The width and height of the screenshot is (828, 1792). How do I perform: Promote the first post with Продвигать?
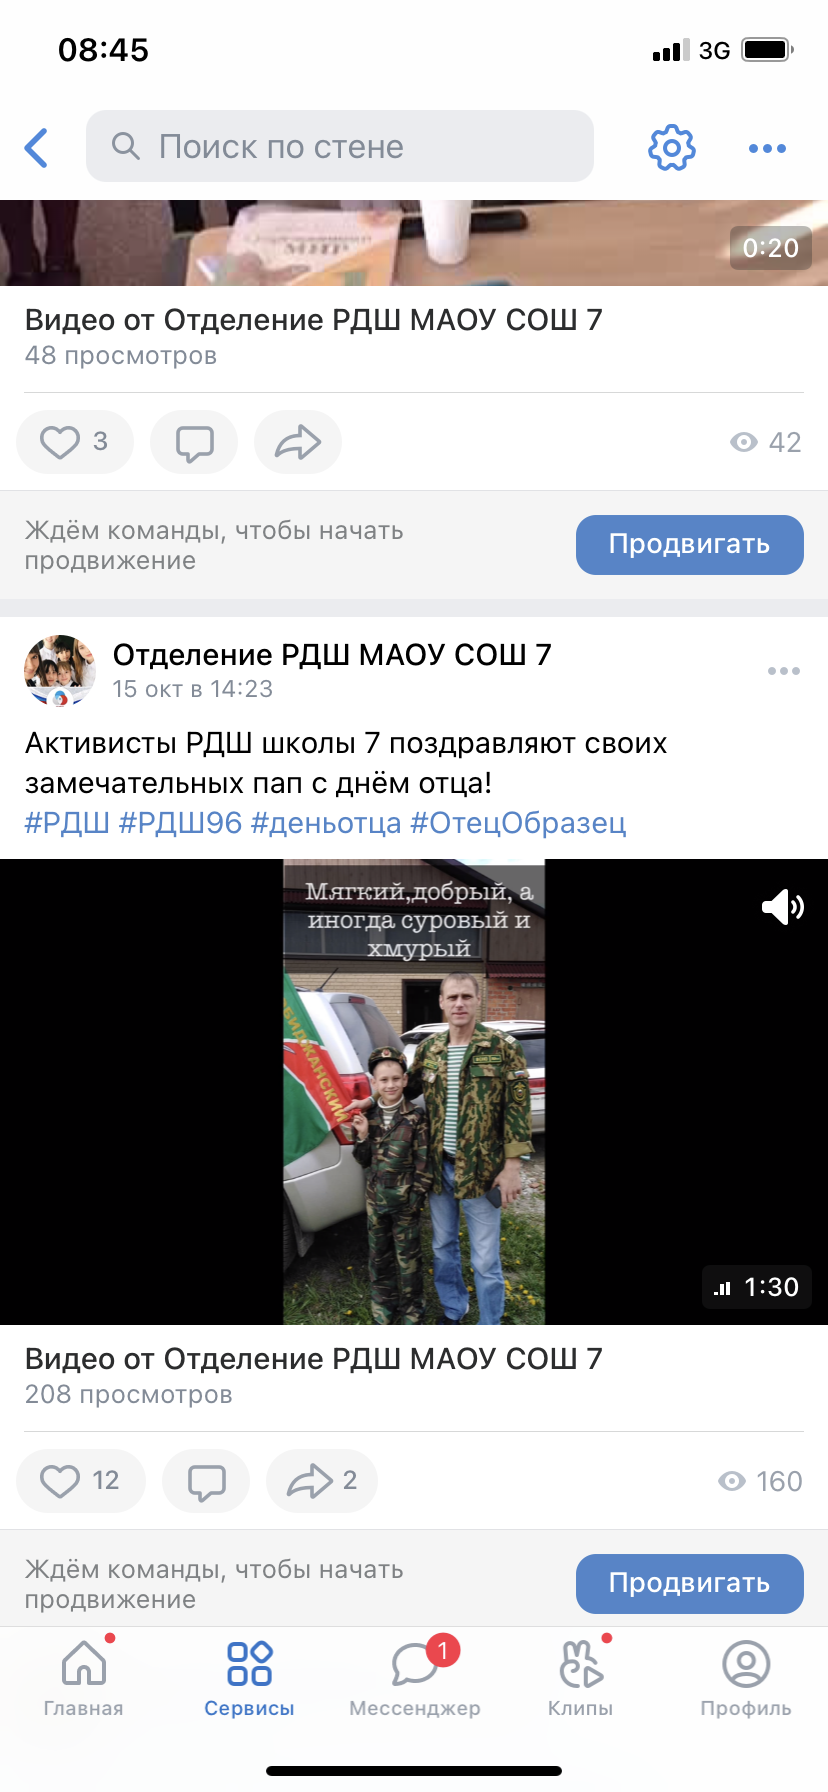pyautogui.click(x=690, y=545)
